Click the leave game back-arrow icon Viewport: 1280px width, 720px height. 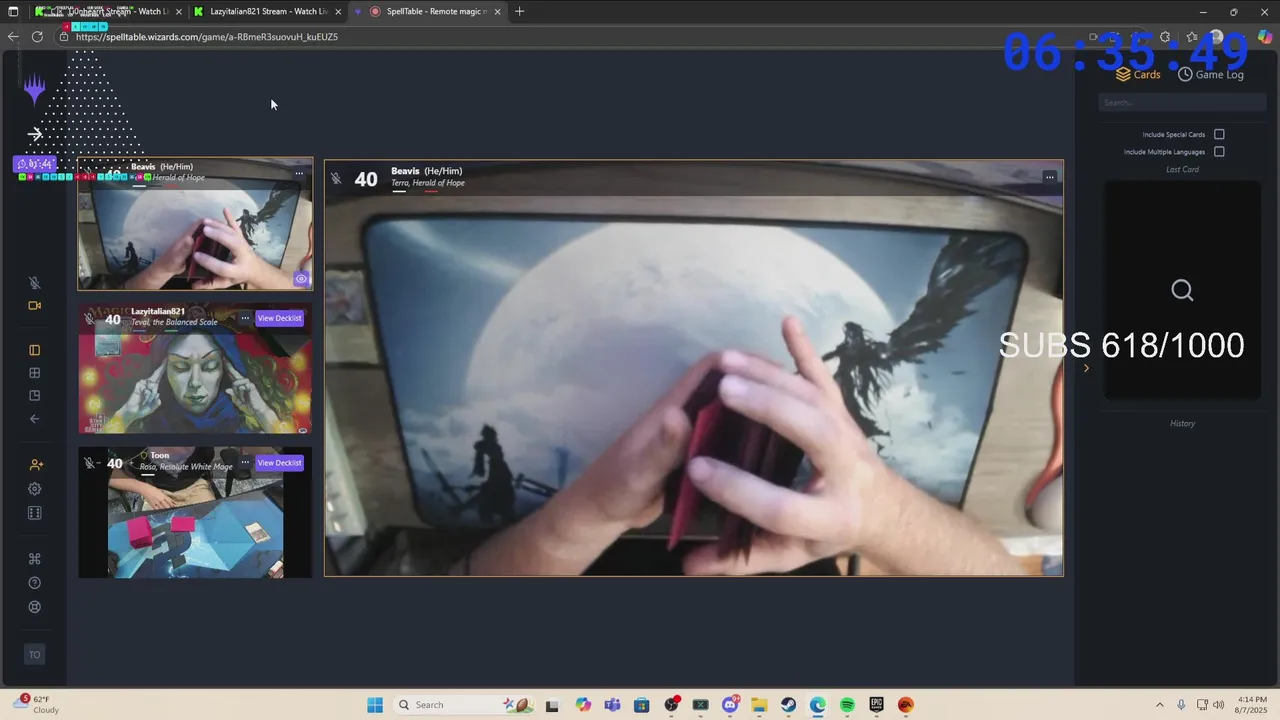[35, 419]
